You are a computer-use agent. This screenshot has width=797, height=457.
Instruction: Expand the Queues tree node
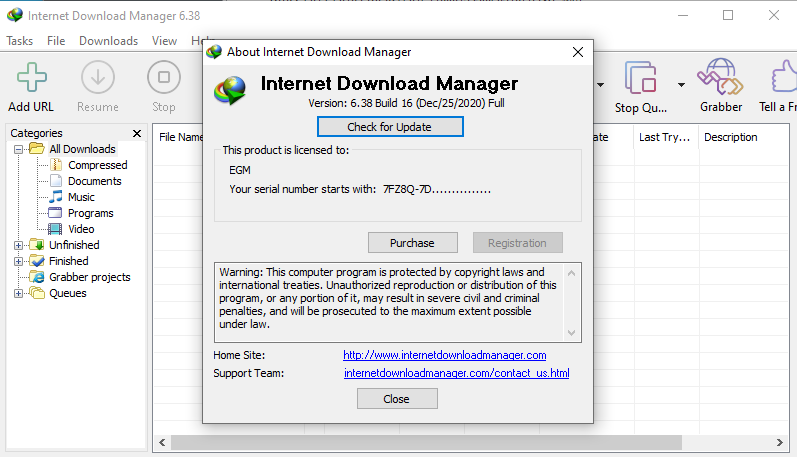point(18,293)
